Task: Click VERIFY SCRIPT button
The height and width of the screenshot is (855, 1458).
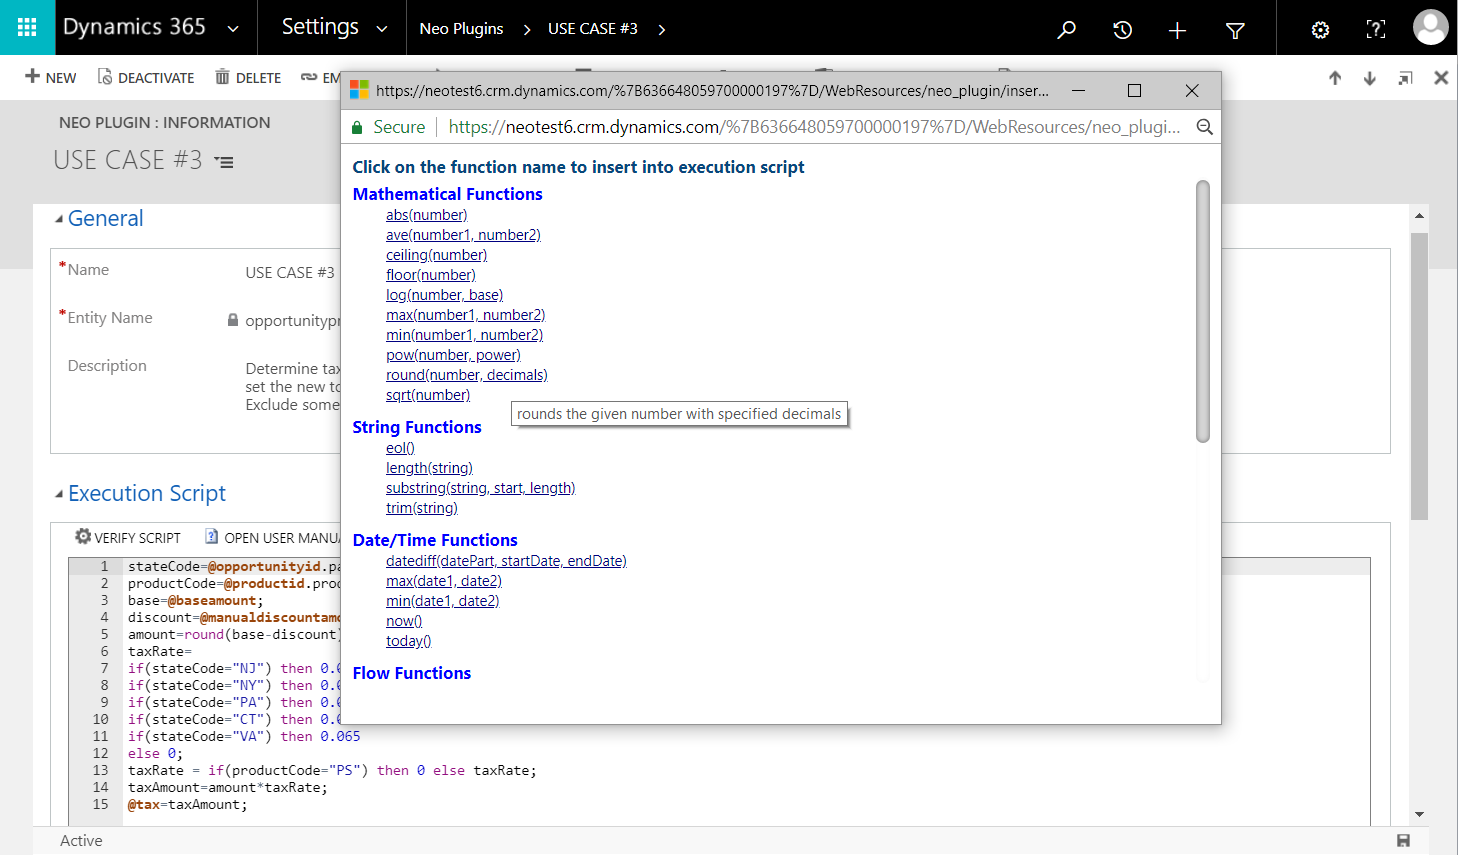Action: [x=128, y=537]
